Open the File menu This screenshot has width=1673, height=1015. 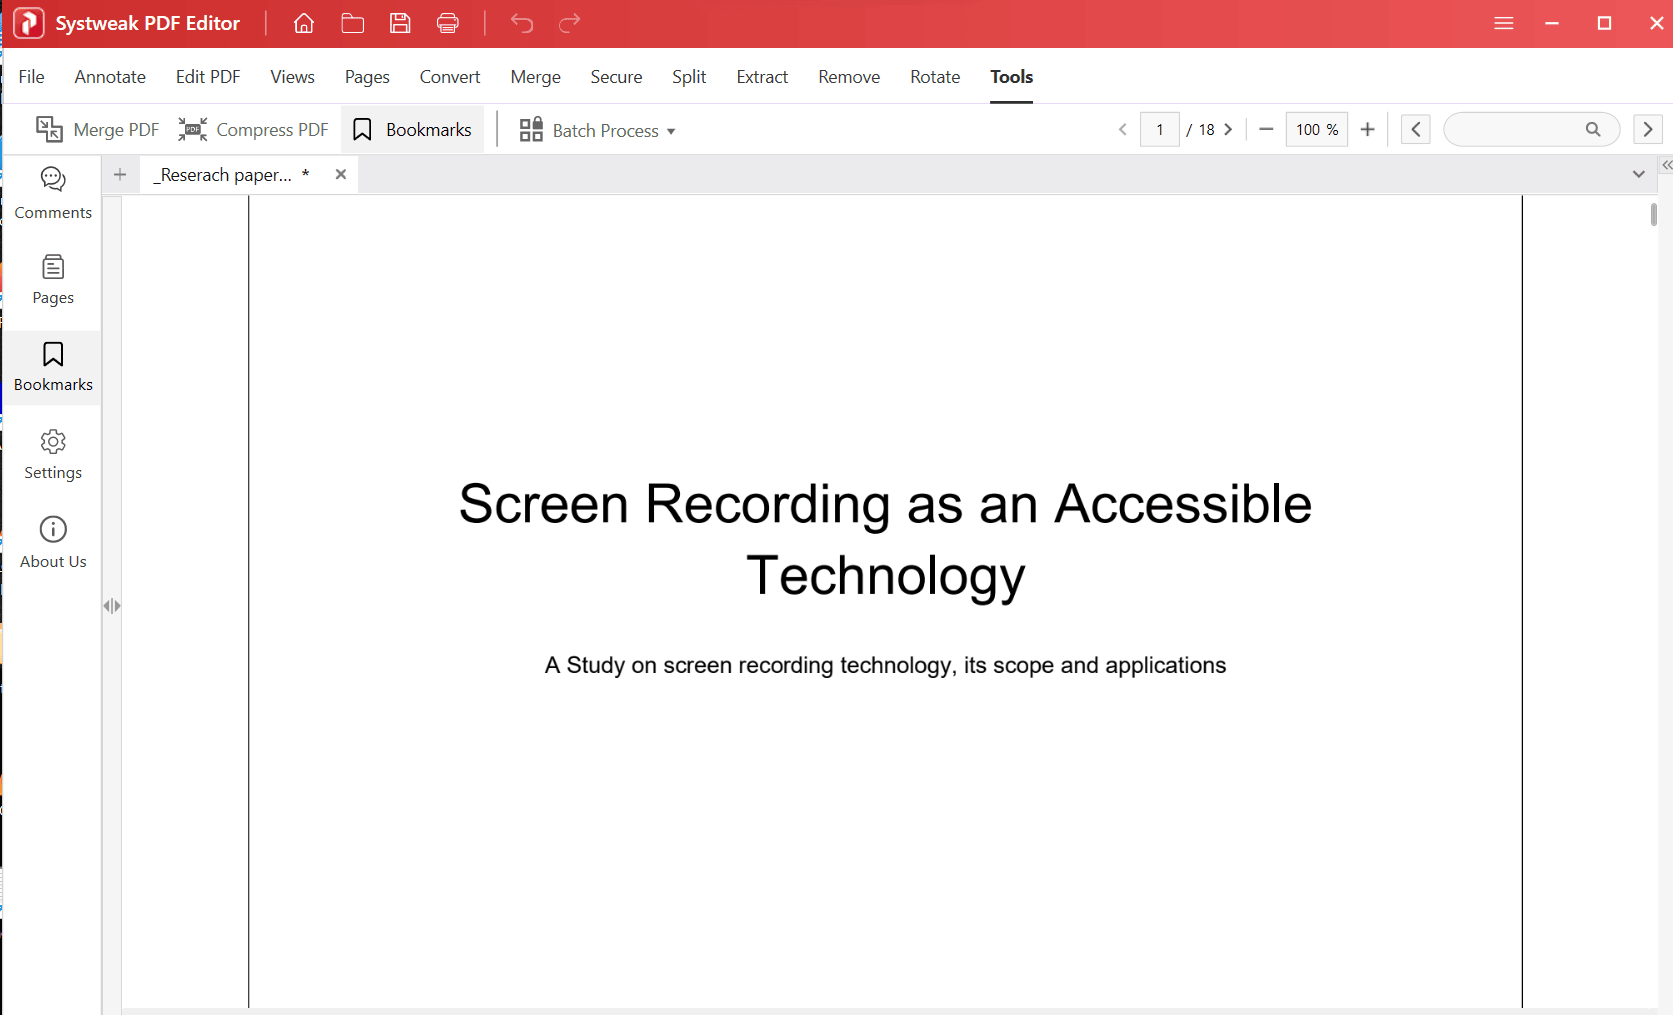[x=31, y=76]
